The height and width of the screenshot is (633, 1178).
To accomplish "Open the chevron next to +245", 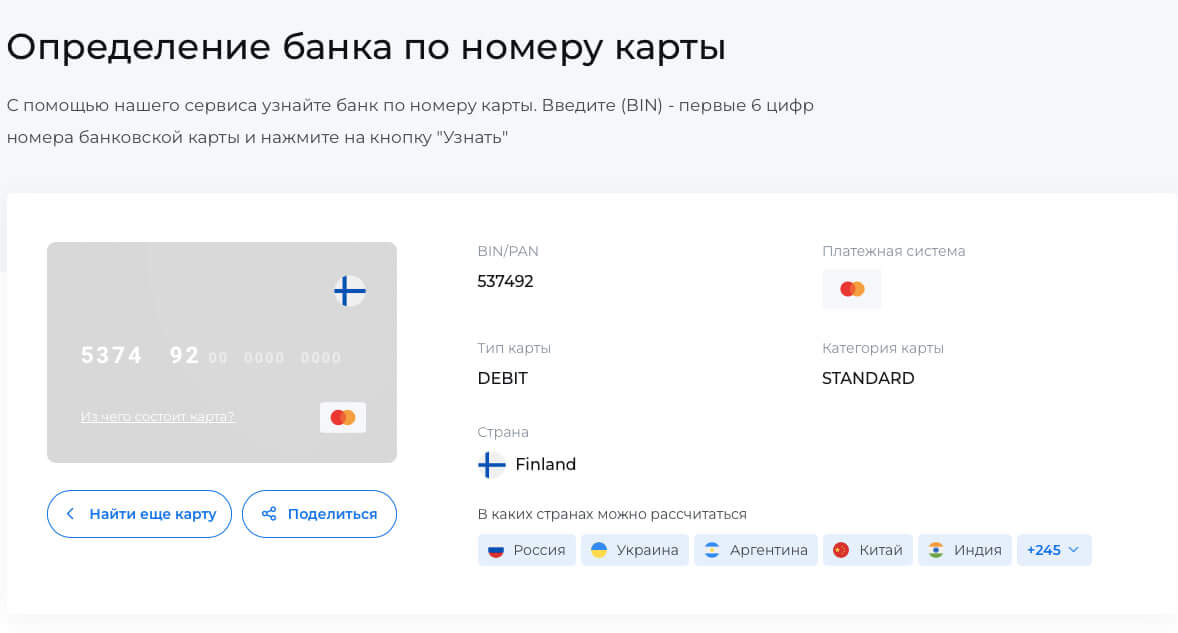I will click(1074, 549).
